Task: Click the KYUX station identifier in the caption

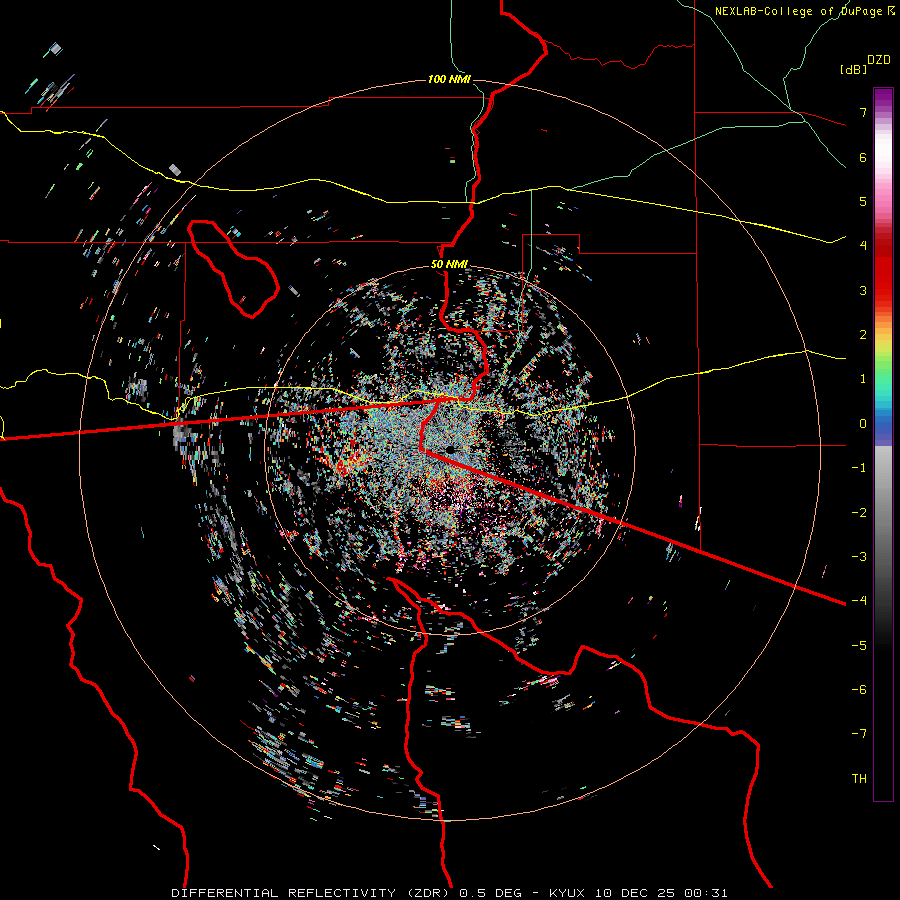Action: tap(569, 893)
